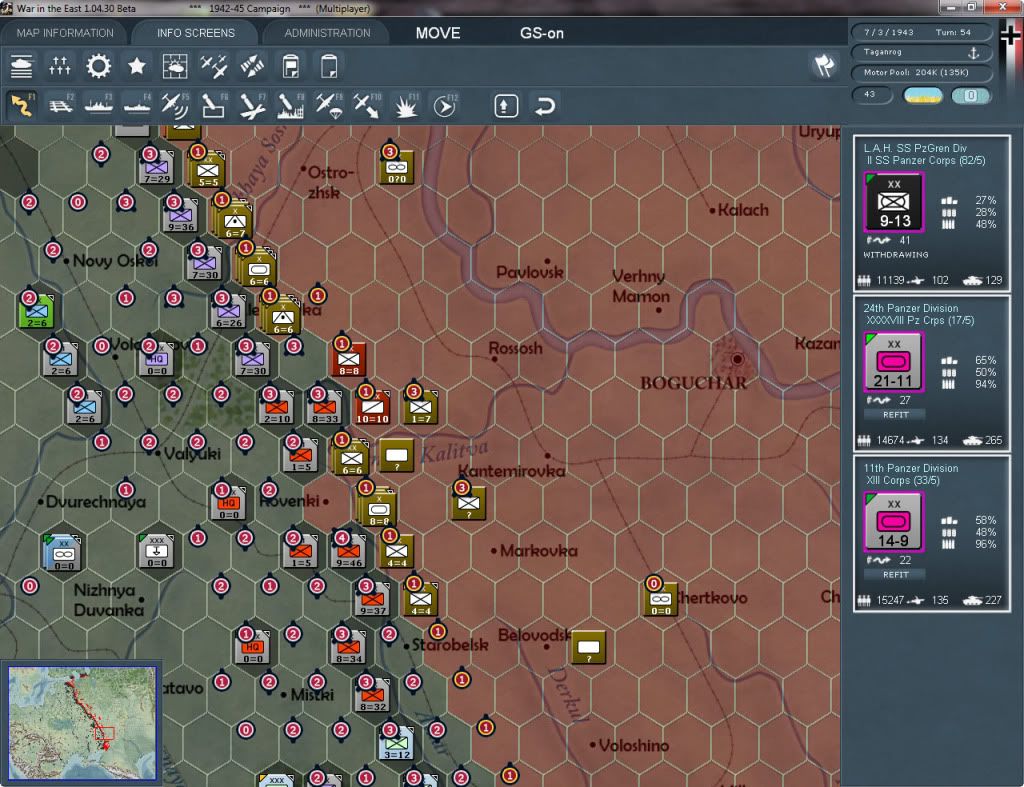
Task: Open the losses crosses icon
Action: tap(60, 66)
